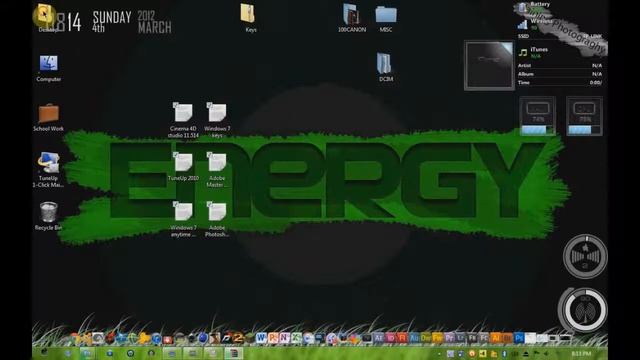Launch Audition (Au) from the dock
The image size is (640, 360).
click(414, 338)
